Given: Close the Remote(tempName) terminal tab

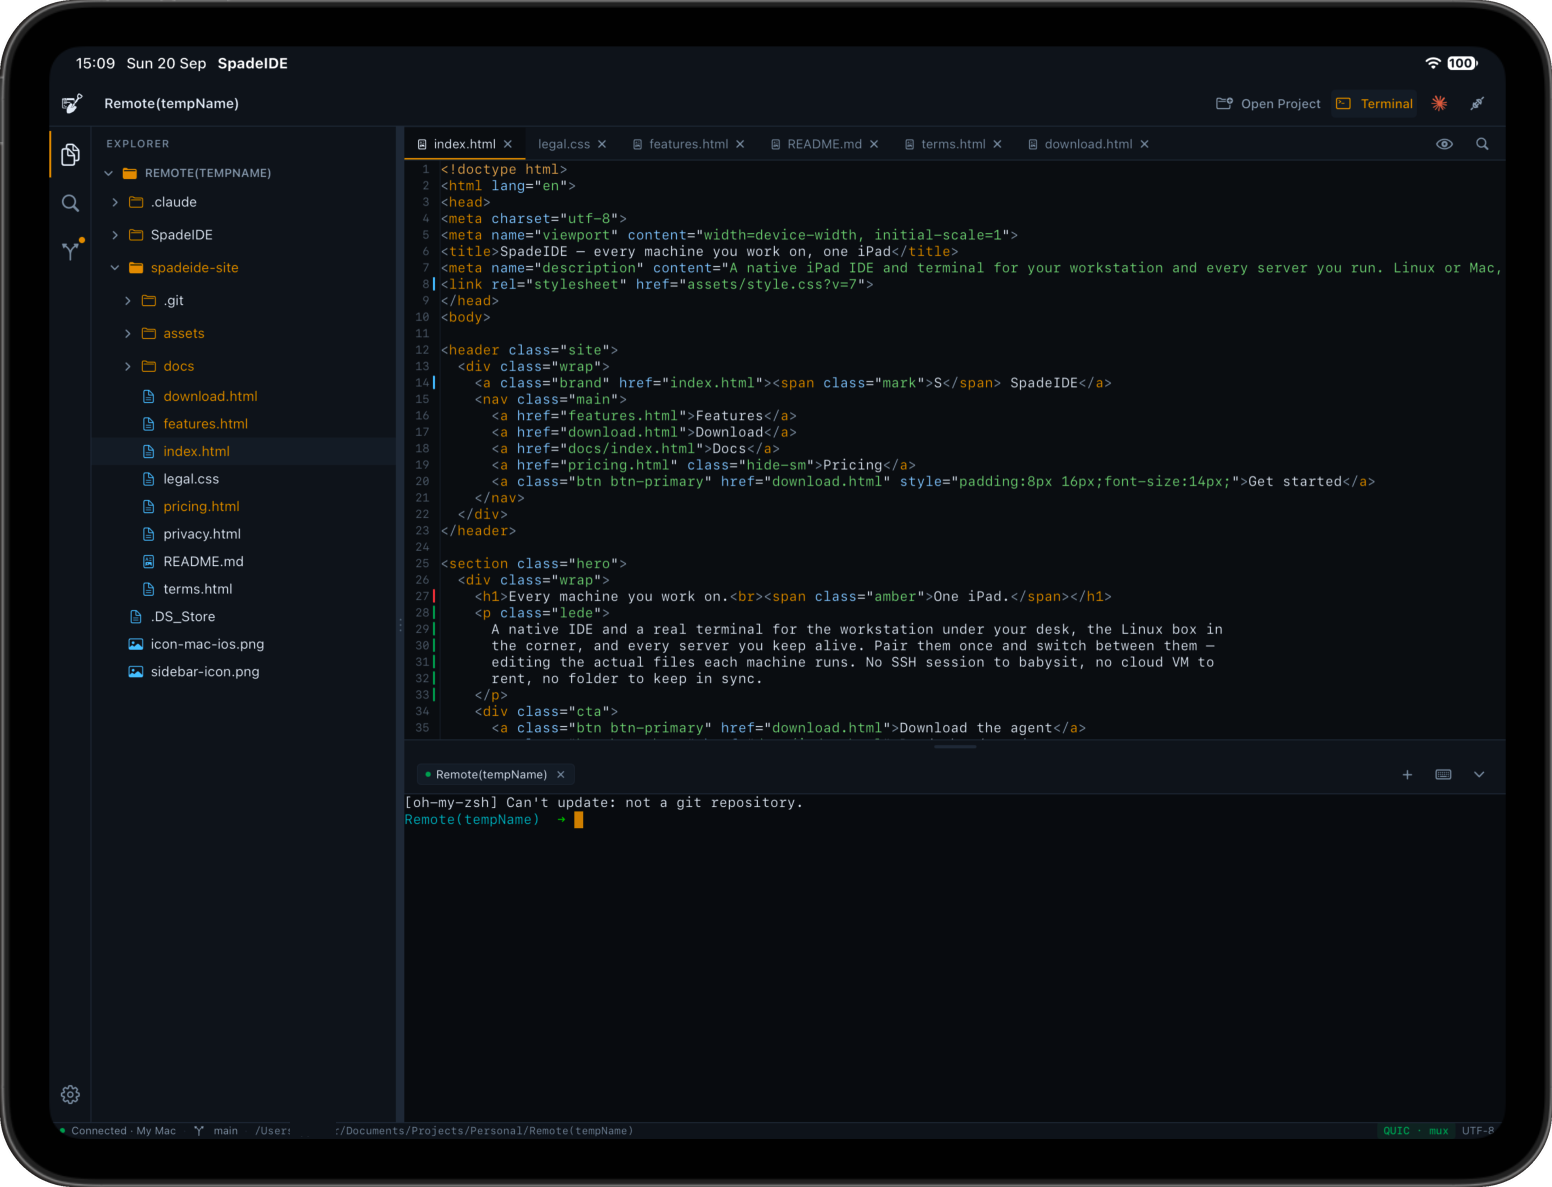Looking at the screenshot, I should coord(561,775).
